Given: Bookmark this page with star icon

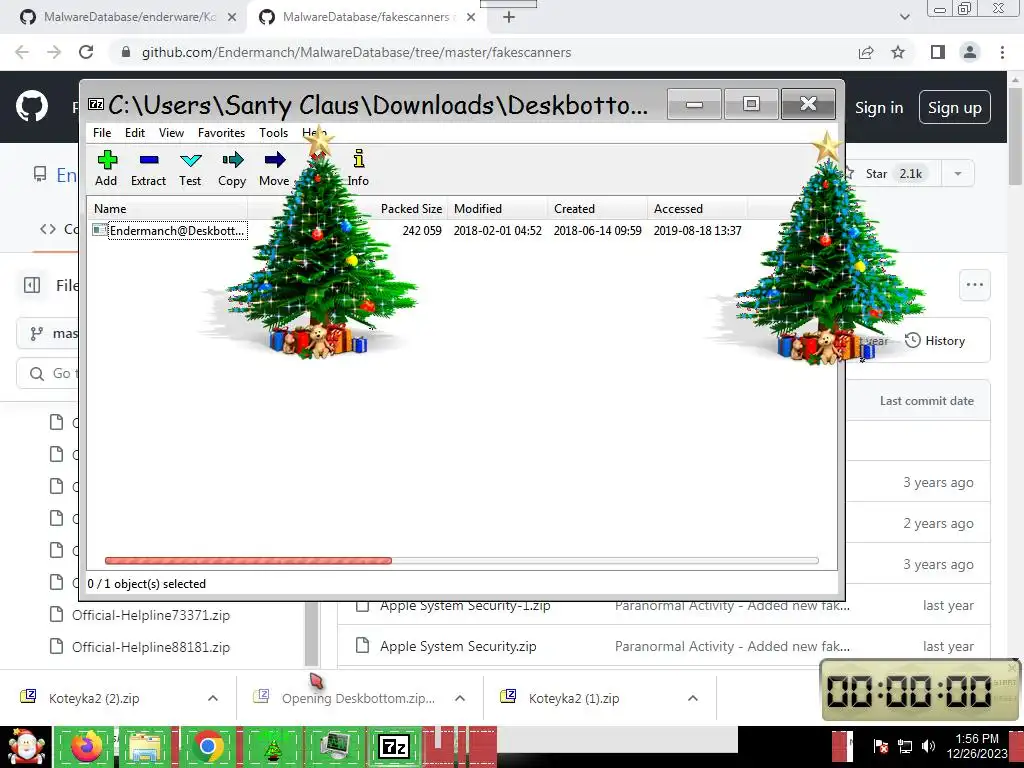Looking at the screenshot, I should coord(898,52).
